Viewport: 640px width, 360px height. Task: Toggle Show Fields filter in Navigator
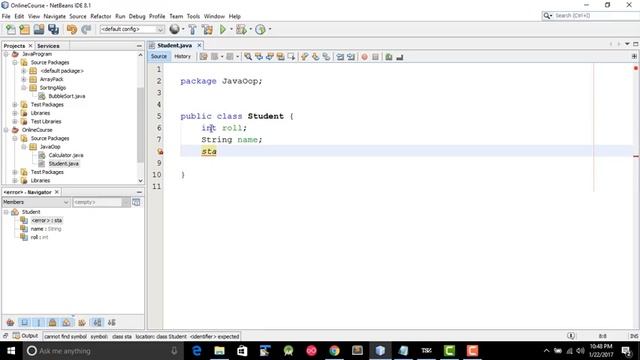point(24,323)
